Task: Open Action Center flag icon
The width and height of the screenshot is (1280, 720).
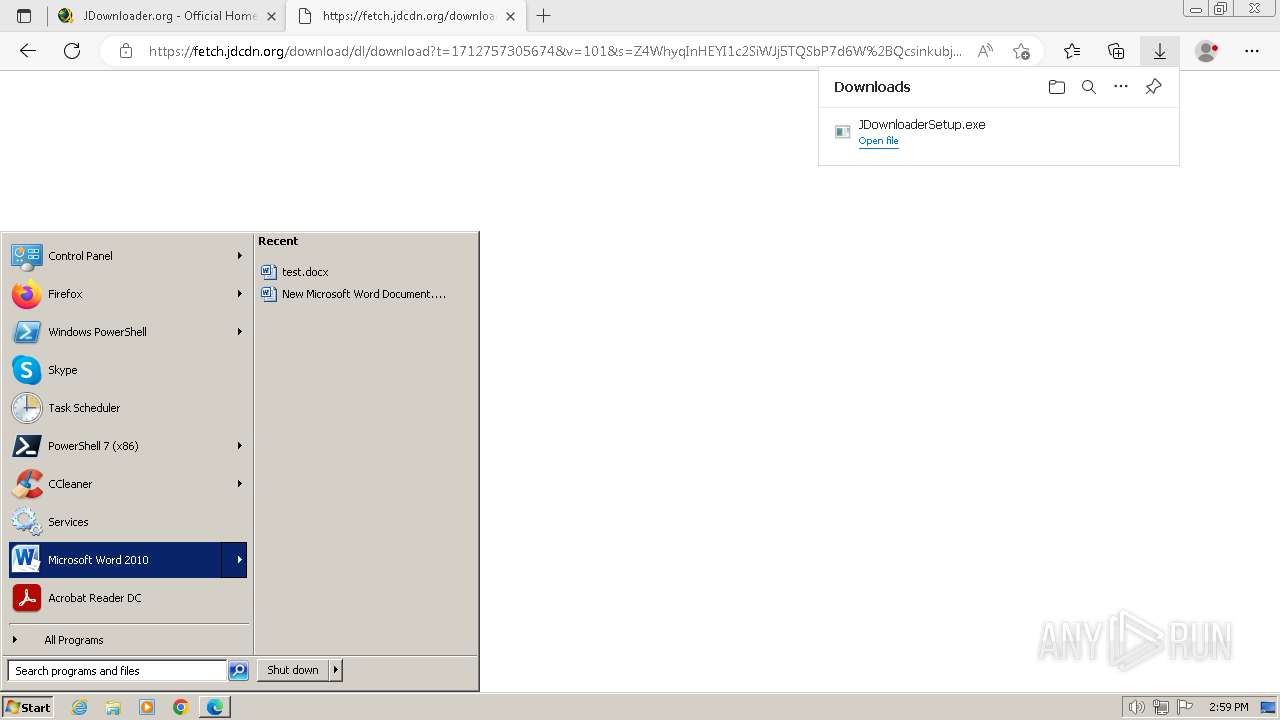Action: [1186, 707]
